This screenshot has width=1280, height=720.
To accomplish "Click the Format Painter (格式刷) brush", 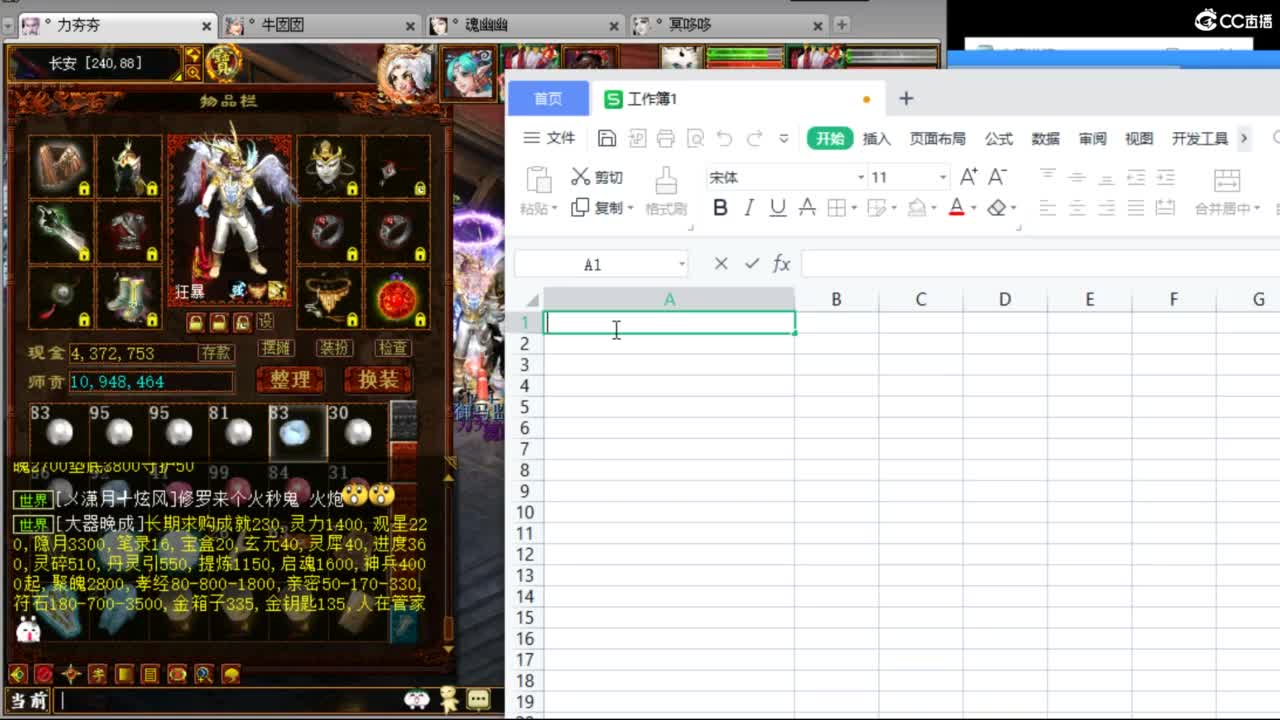I will [x=666, y=190].
